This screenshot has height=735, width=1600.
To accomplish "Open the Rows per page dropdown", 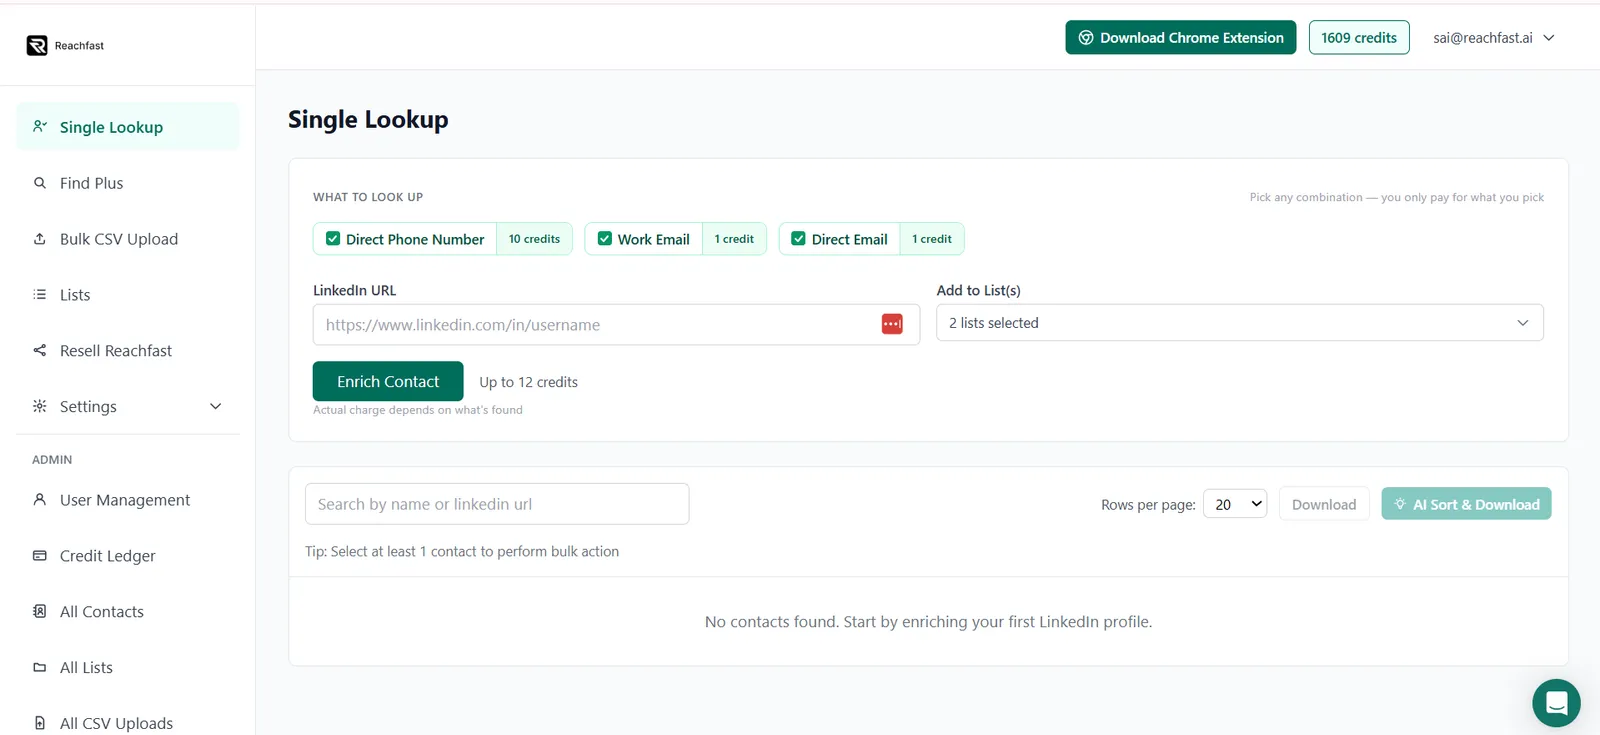I will tap(1235, 504).
